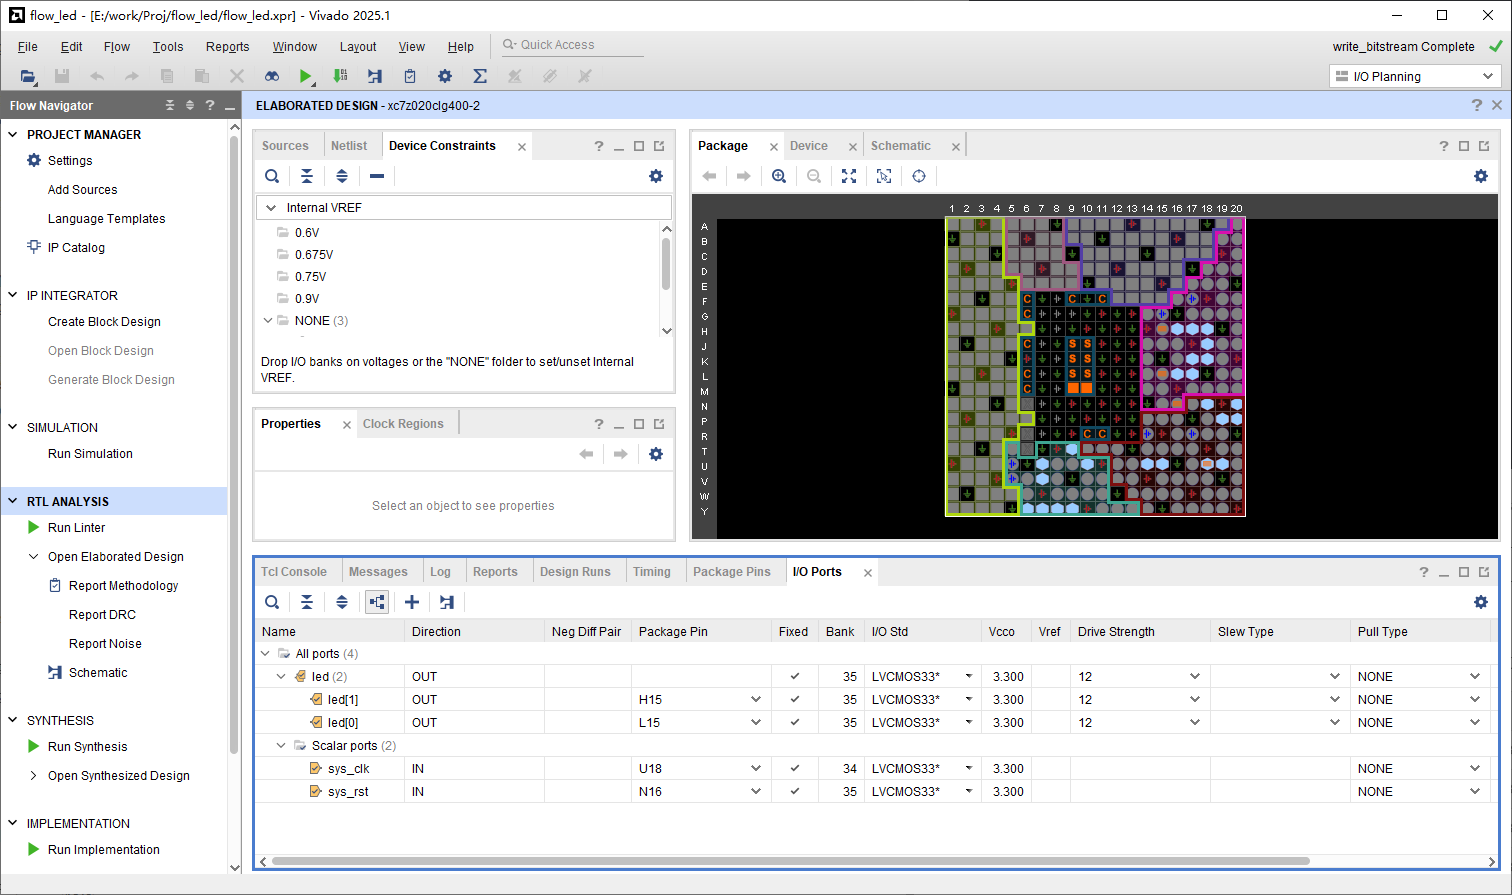Viewport: 1512px width, 895px height.
Task: Click the I/O Ports horizontal scrollbar
Action: (790, 861)
